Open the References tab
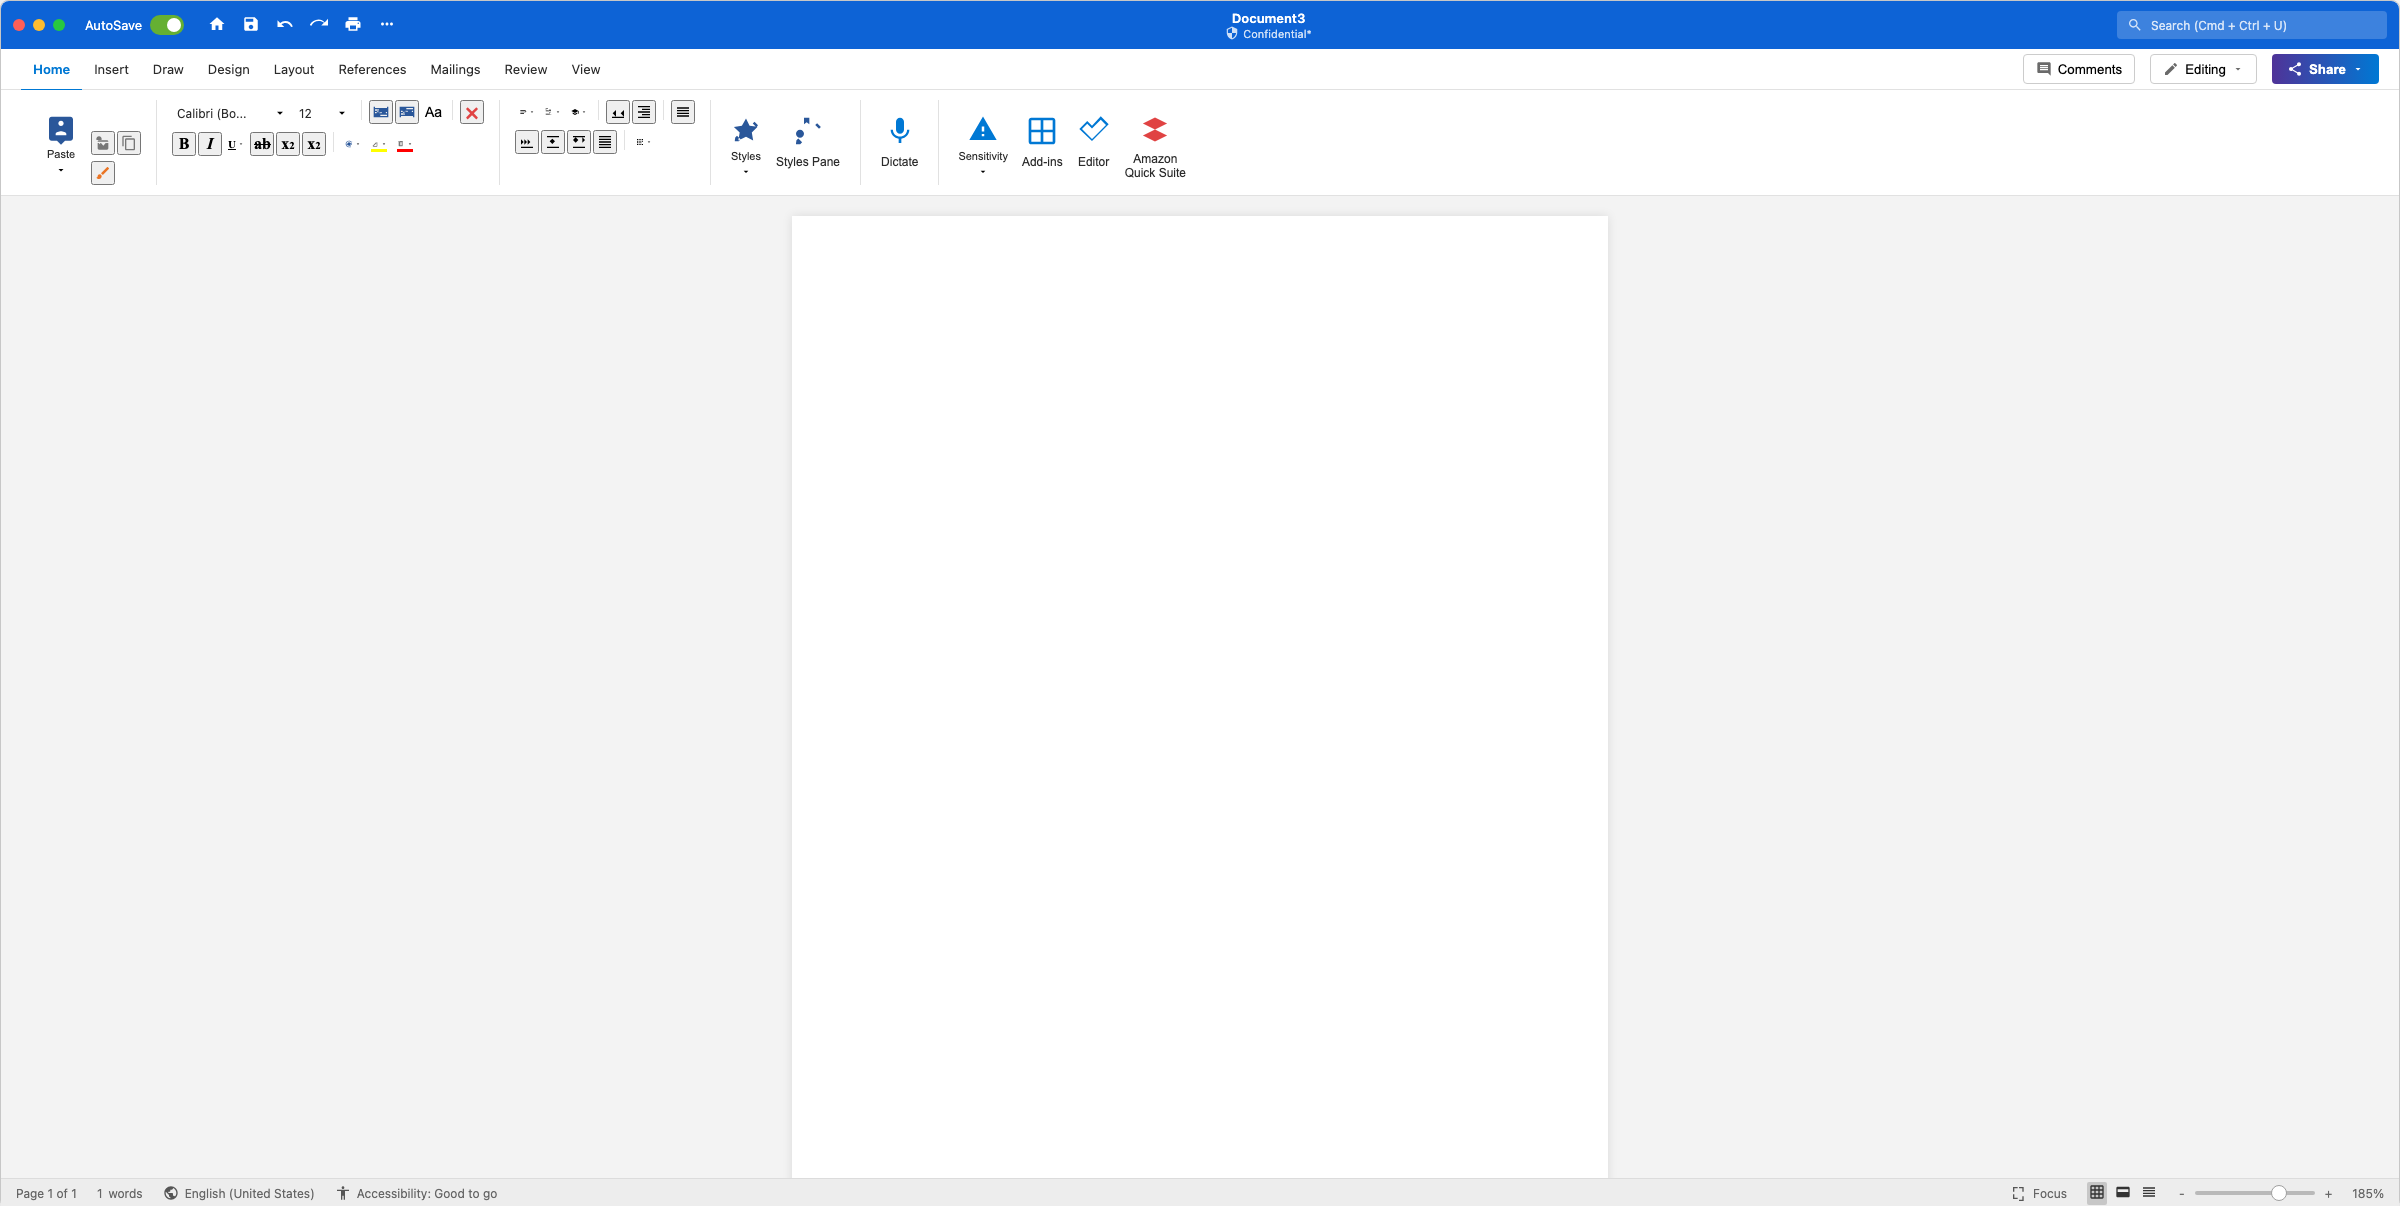The height and width of the screenshot is (1206, 2400). [372, 69]
